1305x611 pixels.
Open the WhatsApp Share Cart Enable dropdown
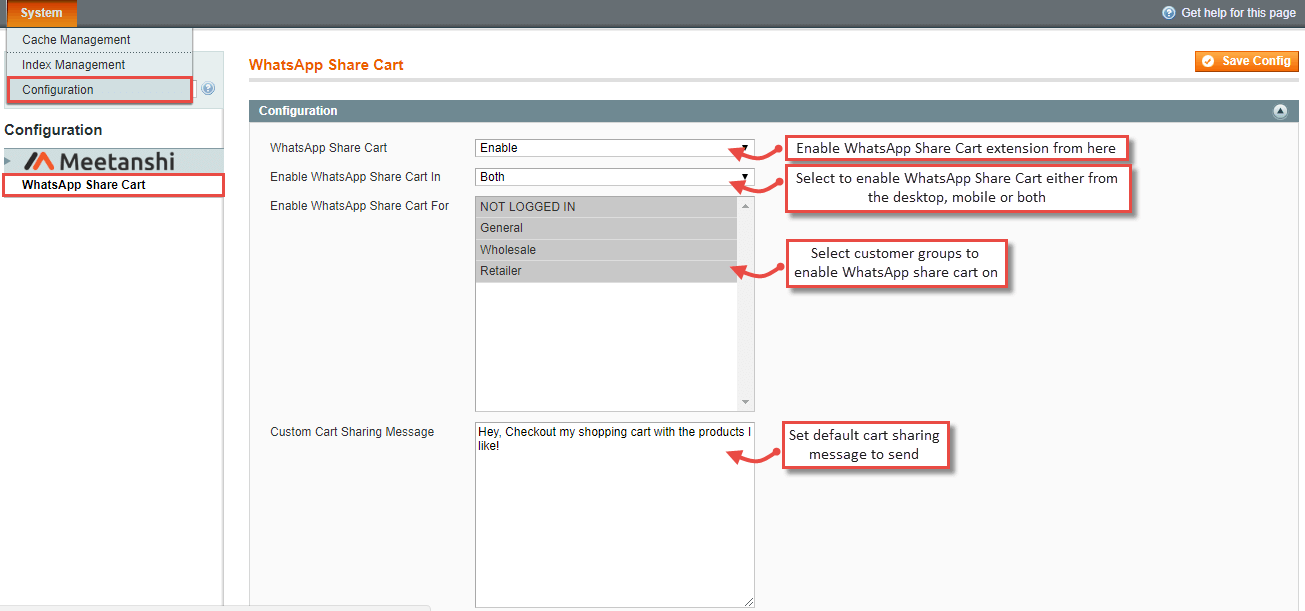tap(614, 148)
